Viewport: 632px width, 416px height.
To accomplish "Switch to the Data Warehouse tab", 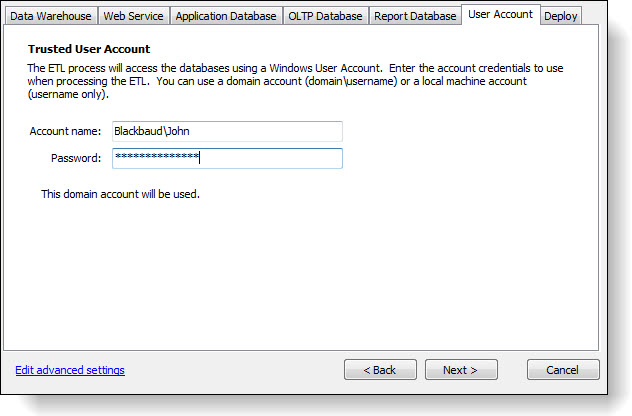I will pos(51,16).
